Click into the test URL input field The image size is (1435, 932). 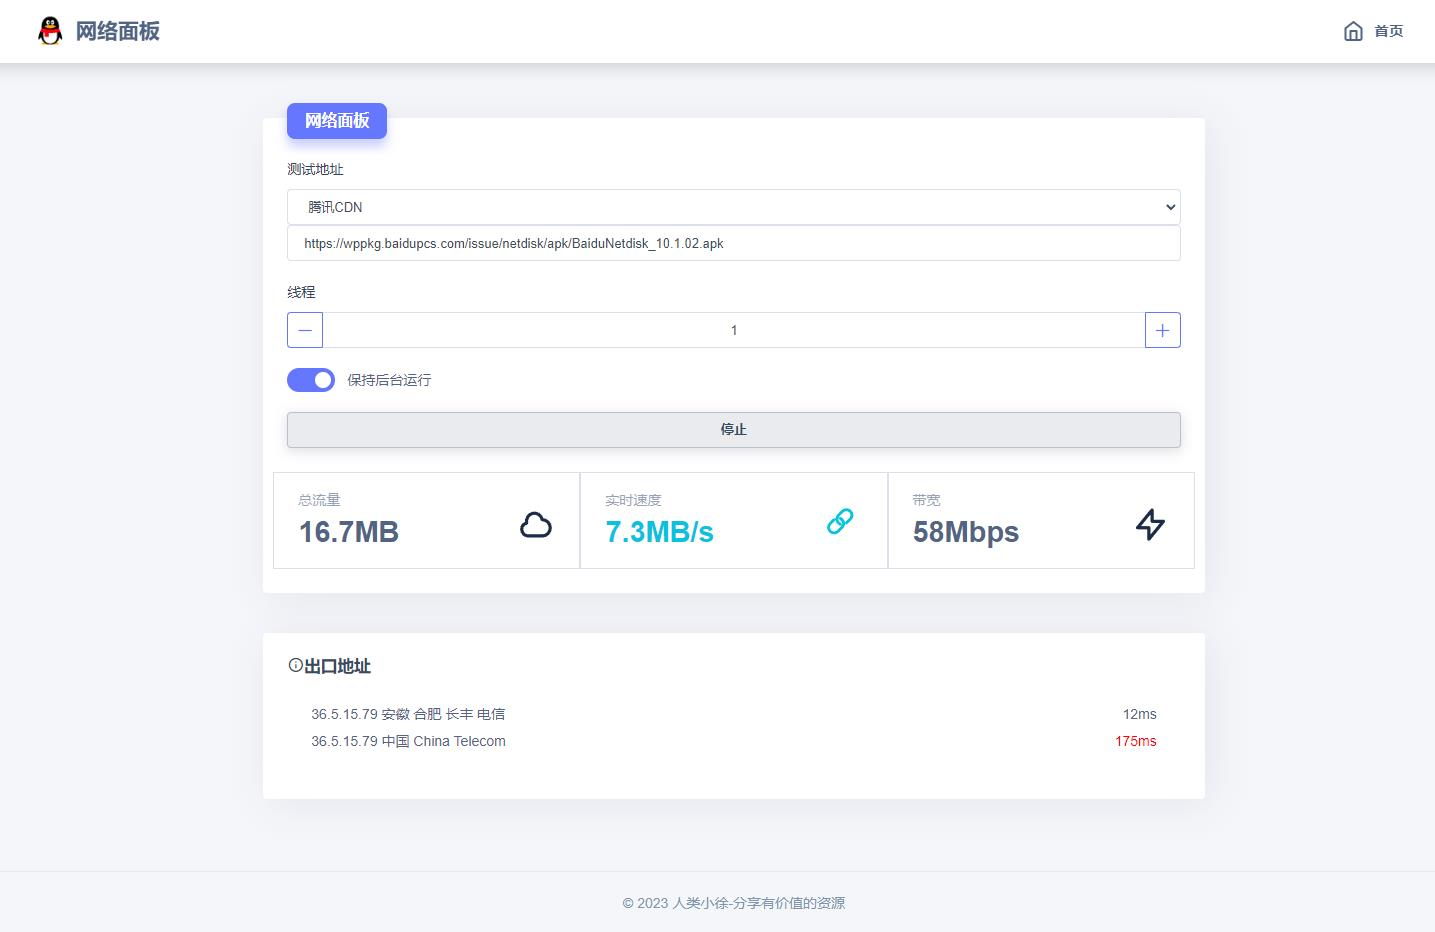click(x=734, y=243)
